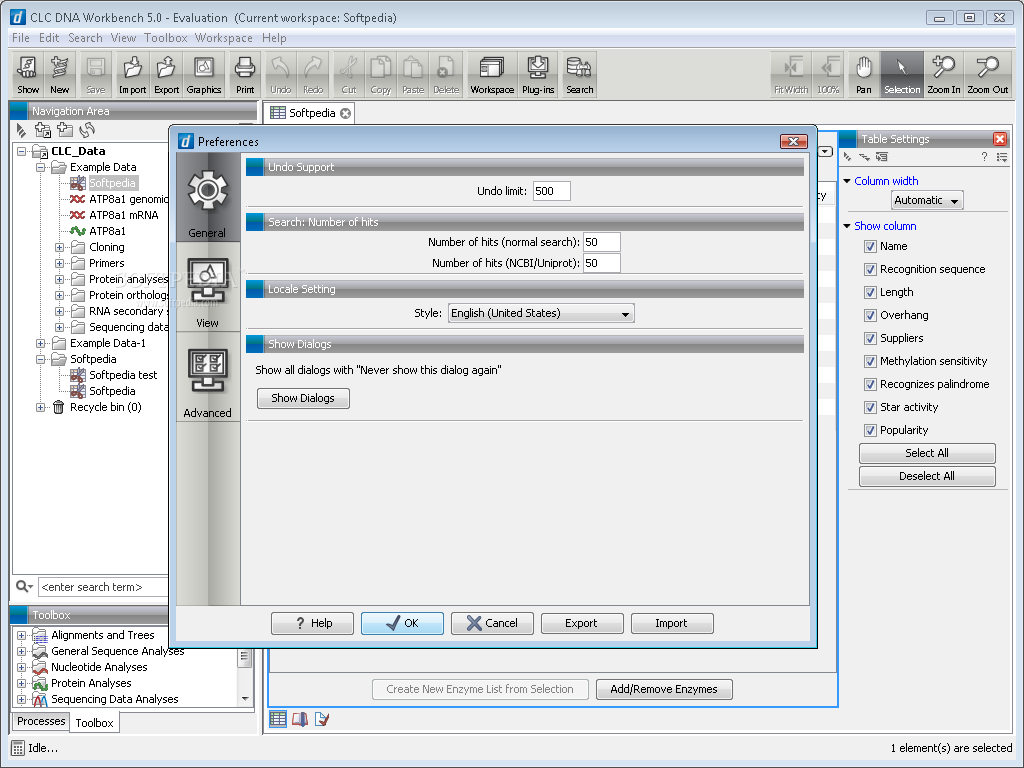Open the Toolbox menu
This screenshot has height=768, width=1024.
(166, 38)
